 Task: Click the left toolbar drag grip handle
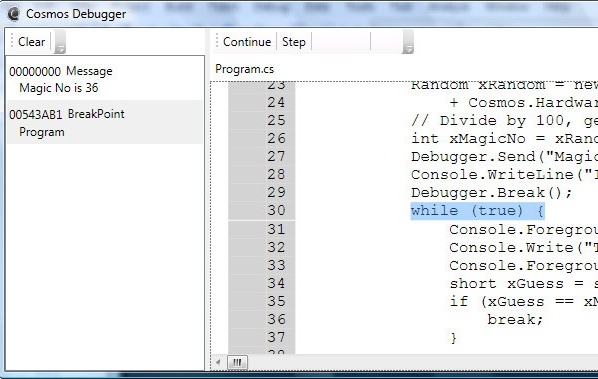click(x=12, y=42)
